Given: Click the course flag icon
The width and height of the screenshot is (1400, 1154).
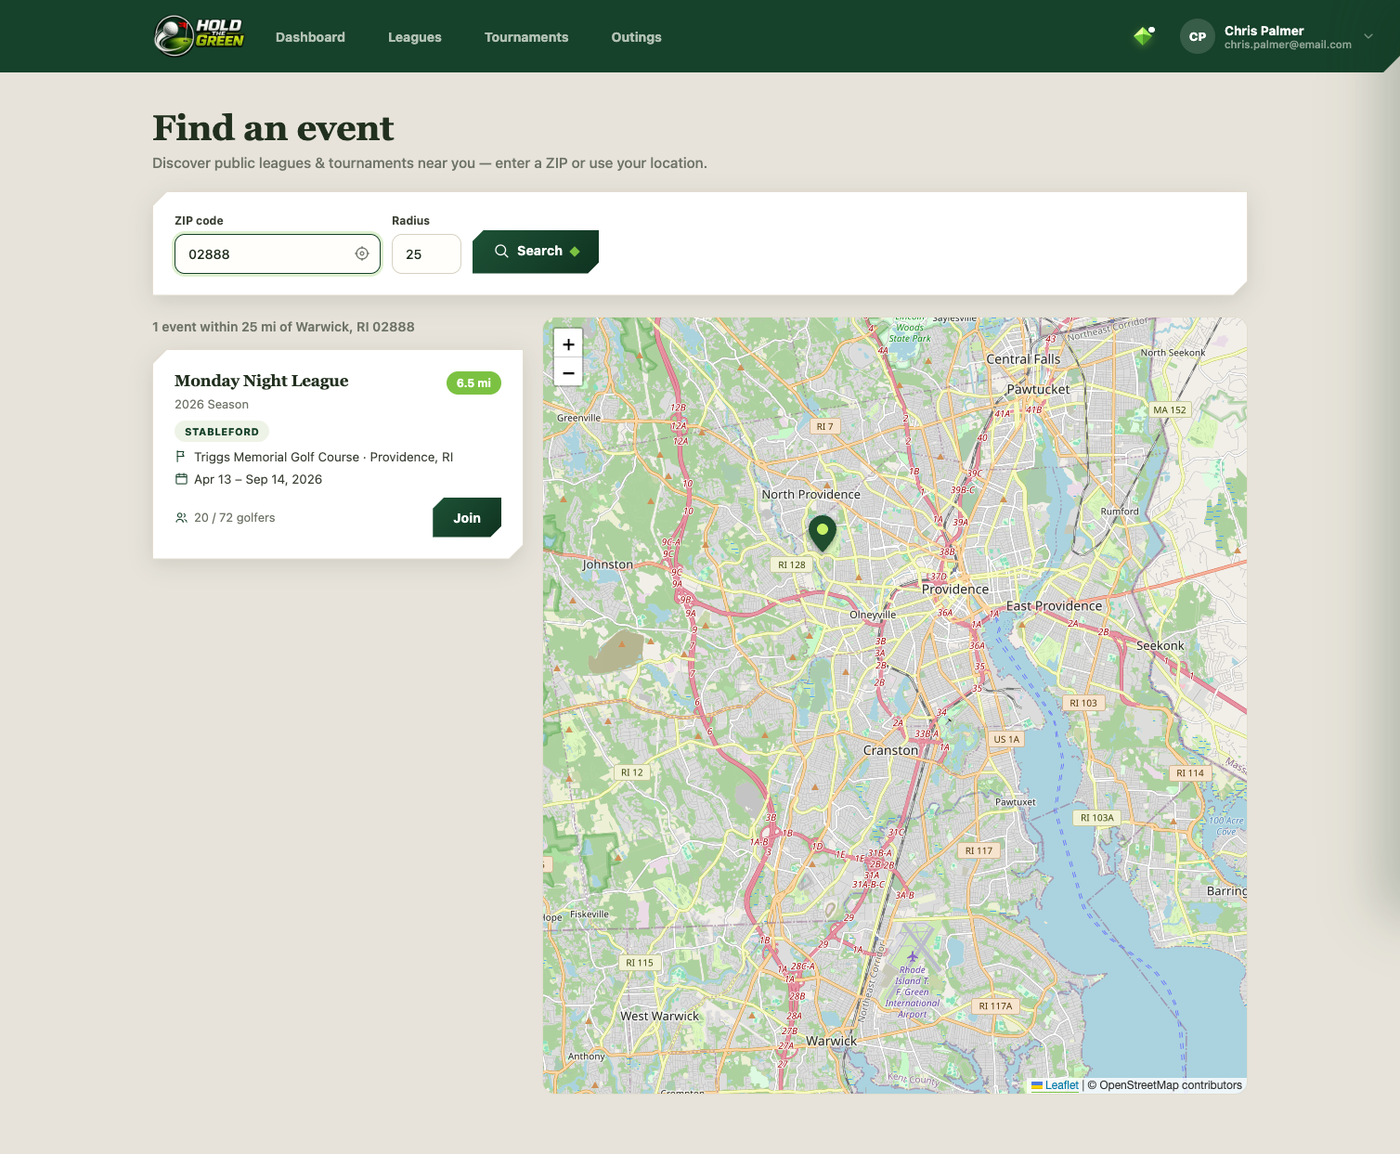Looking at the screenshot, I should point(181,457).
